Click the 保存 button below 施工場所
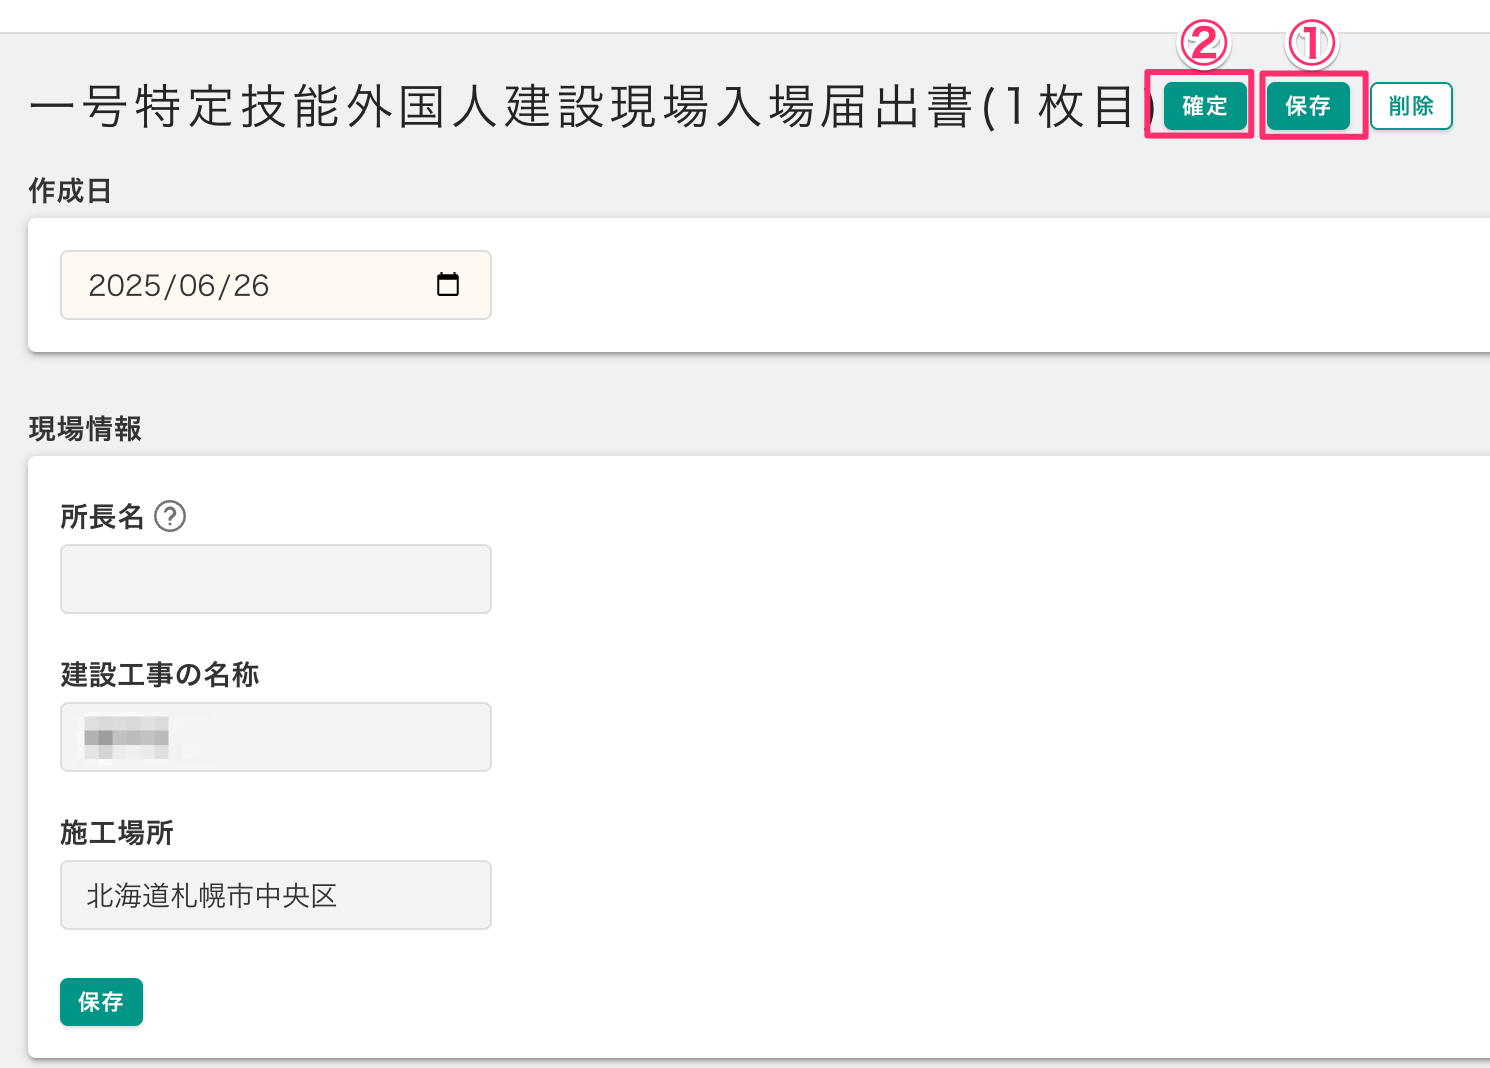Image resolution: width=1490 pixels, height=1068 pixels. (101, 1002)
